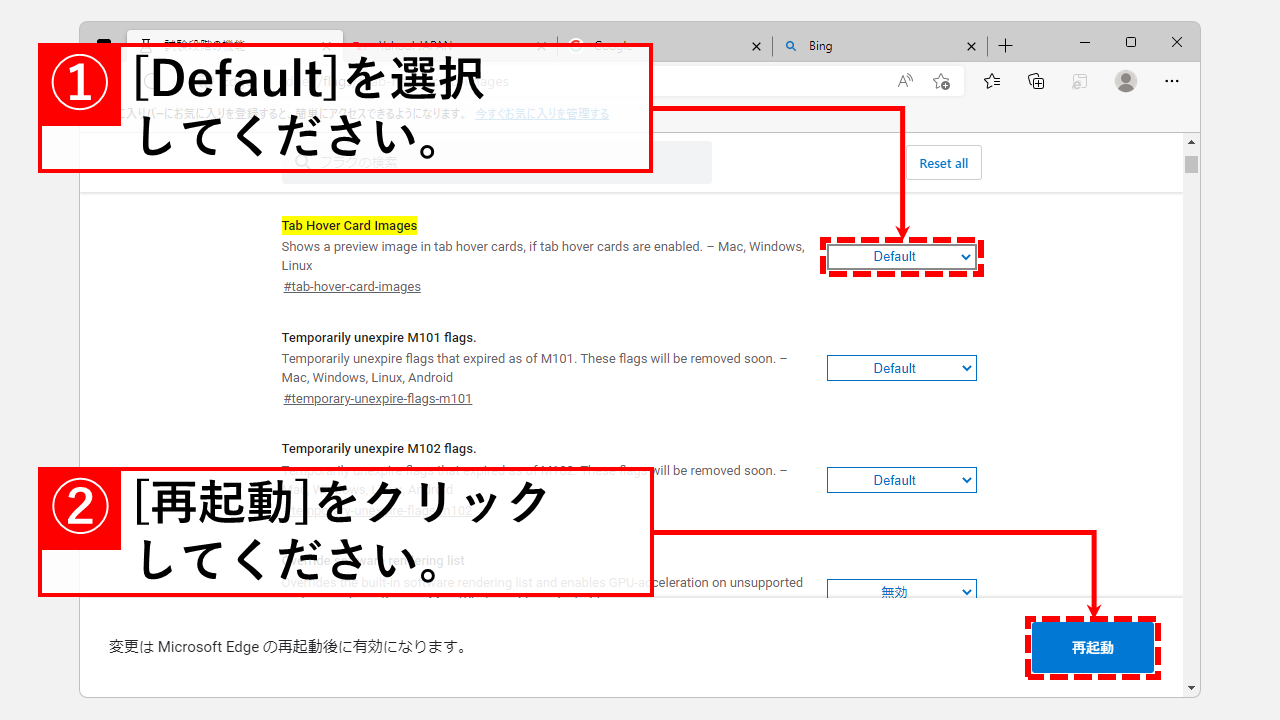Open the dropdown for Temporarily unexpire M102 flags
The height and width of the screenshot is (720, 1280).
point(901,479)
